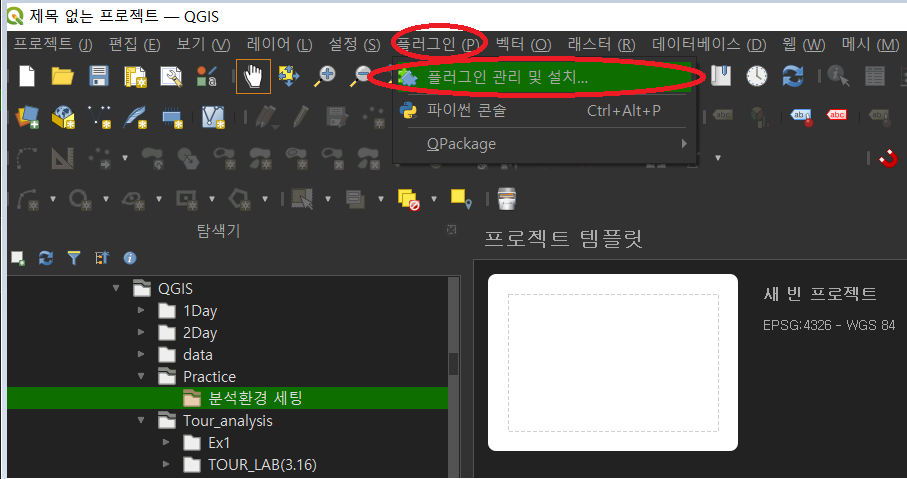Click New GeoPackage Layer globe icon
907x479 pixels.
[63, 117]
